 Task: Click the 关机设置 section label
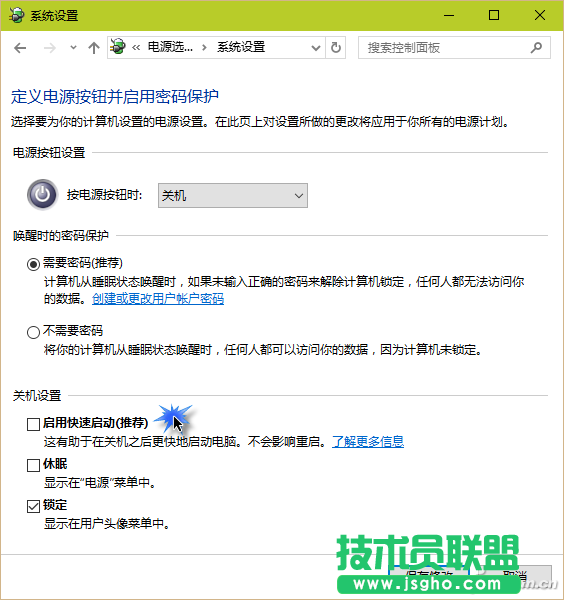coord(37,395)
